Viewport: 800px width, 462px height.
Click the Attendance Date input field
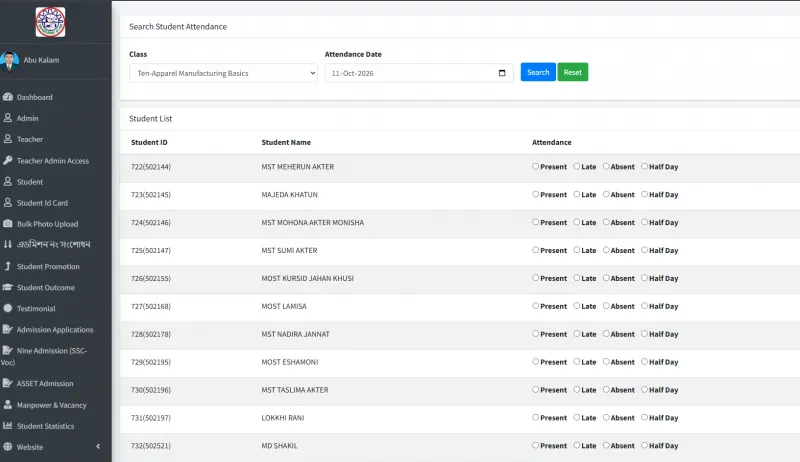tap(419, 73)
